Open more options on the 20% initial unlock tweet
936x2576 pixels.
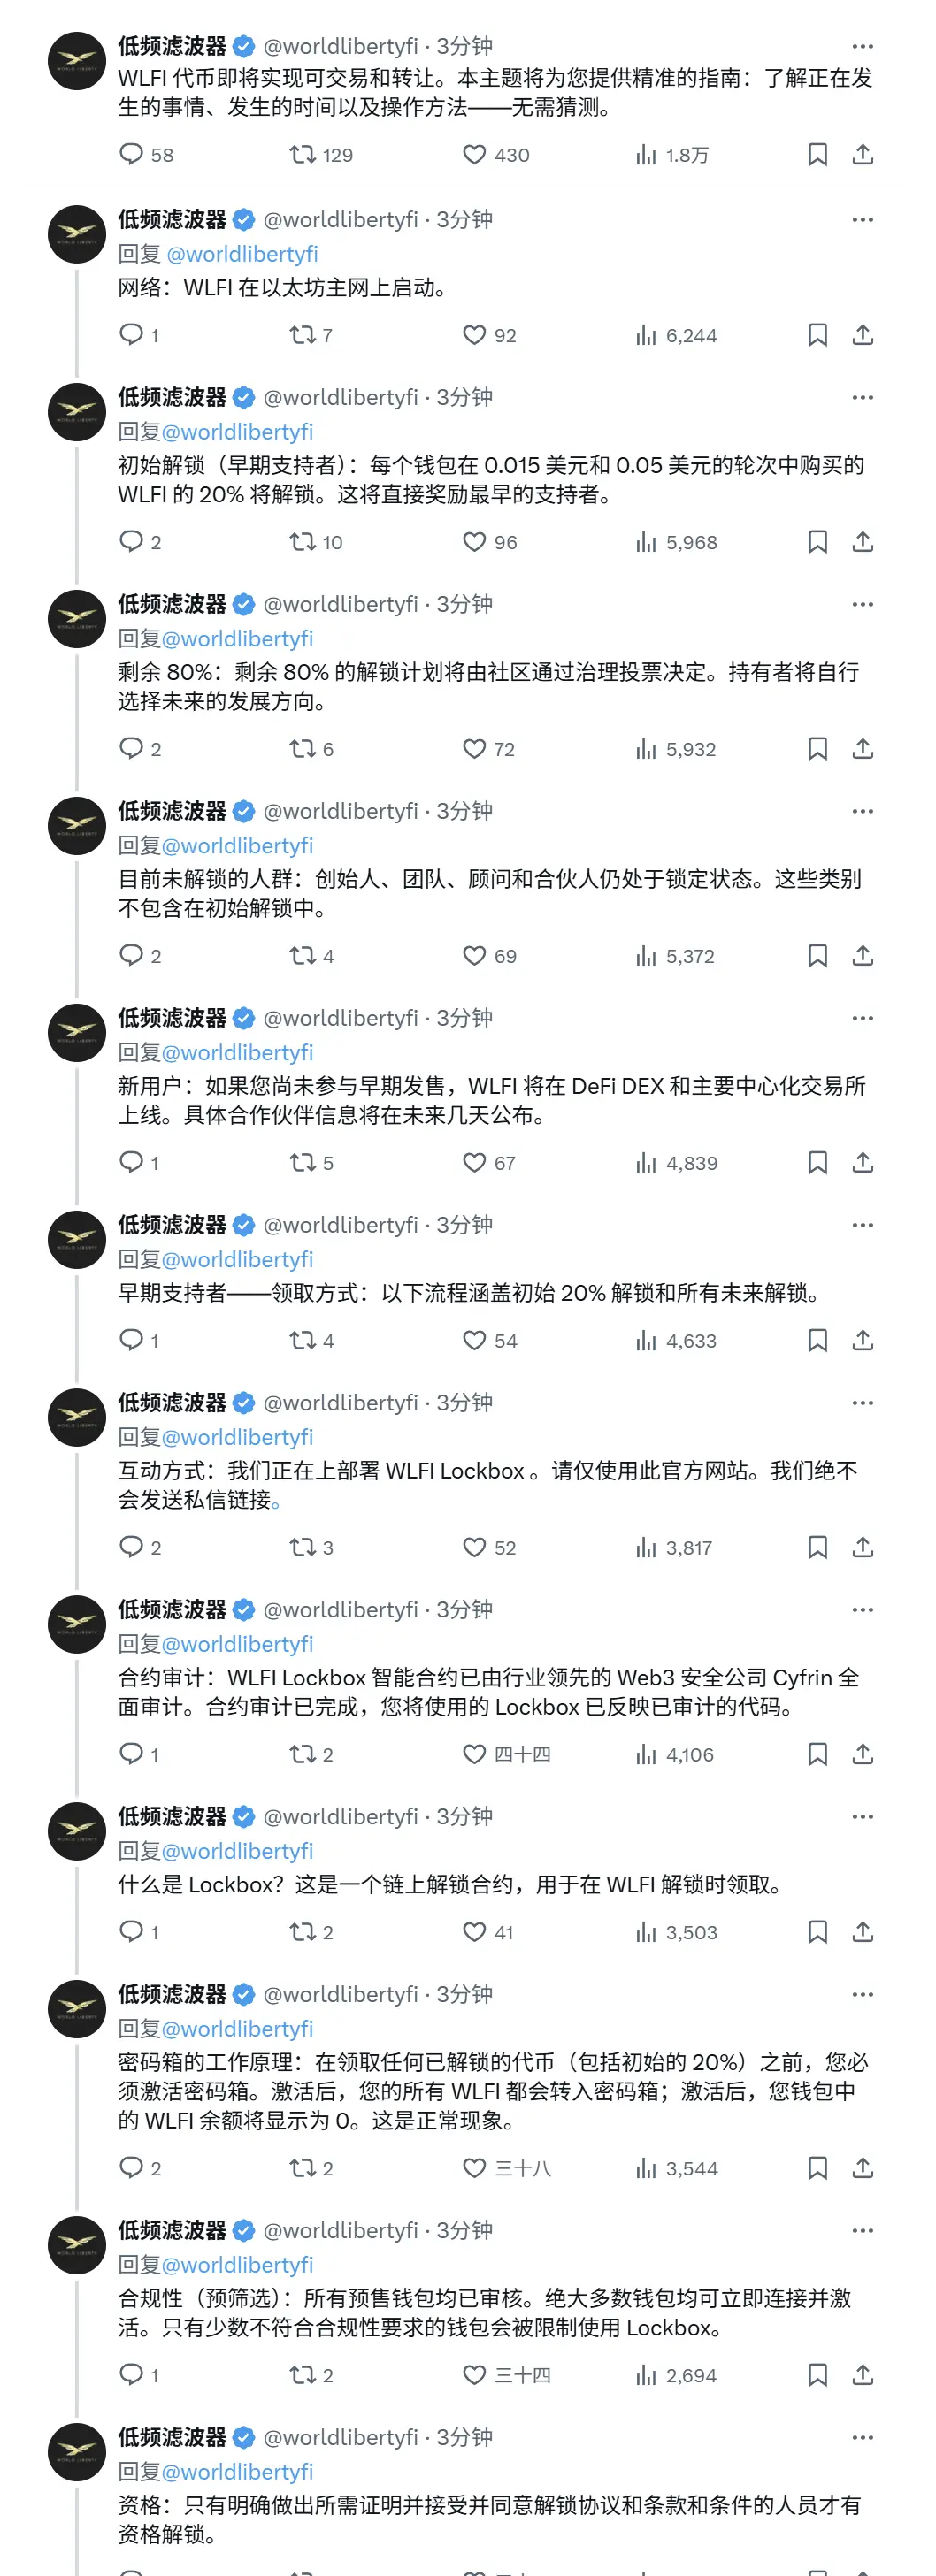tap(862, 397)
